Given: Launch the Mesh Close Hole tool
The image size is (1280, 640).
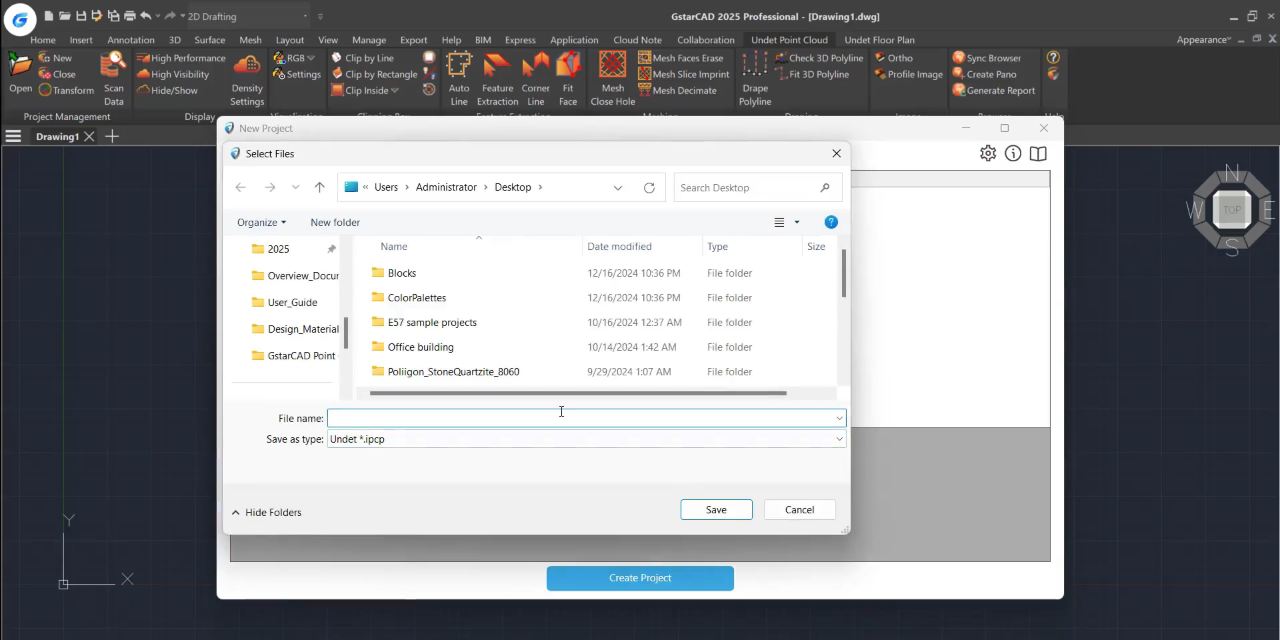Looking at the screenshot, I should [613, 79].
